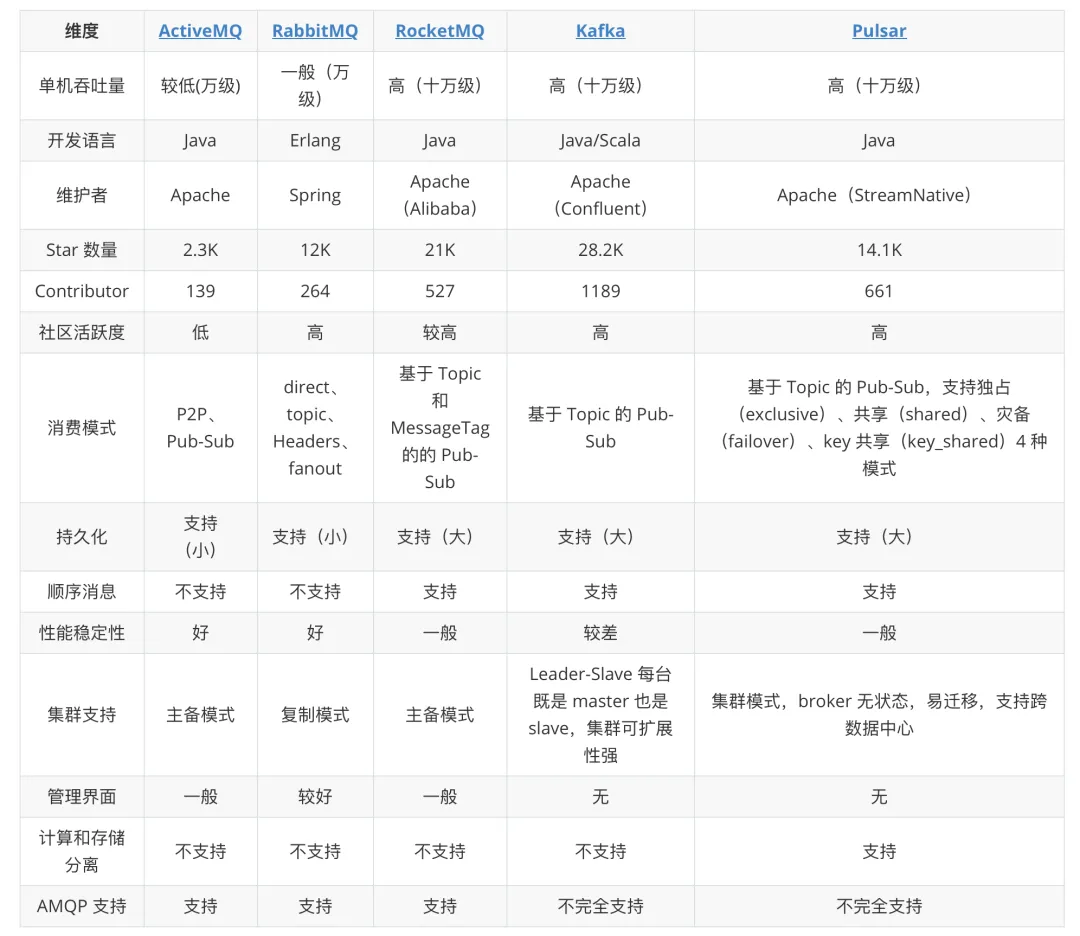This screenshot has width=1080, height=936.
Task: Open the ActiveMQ link in header
Action: 200,31
